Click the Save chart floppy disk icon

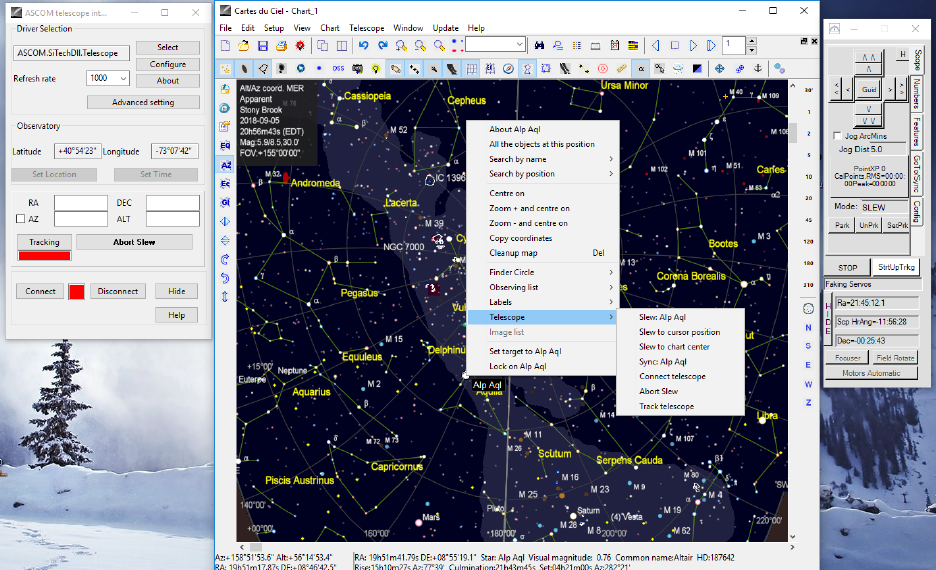pos(262,45)
